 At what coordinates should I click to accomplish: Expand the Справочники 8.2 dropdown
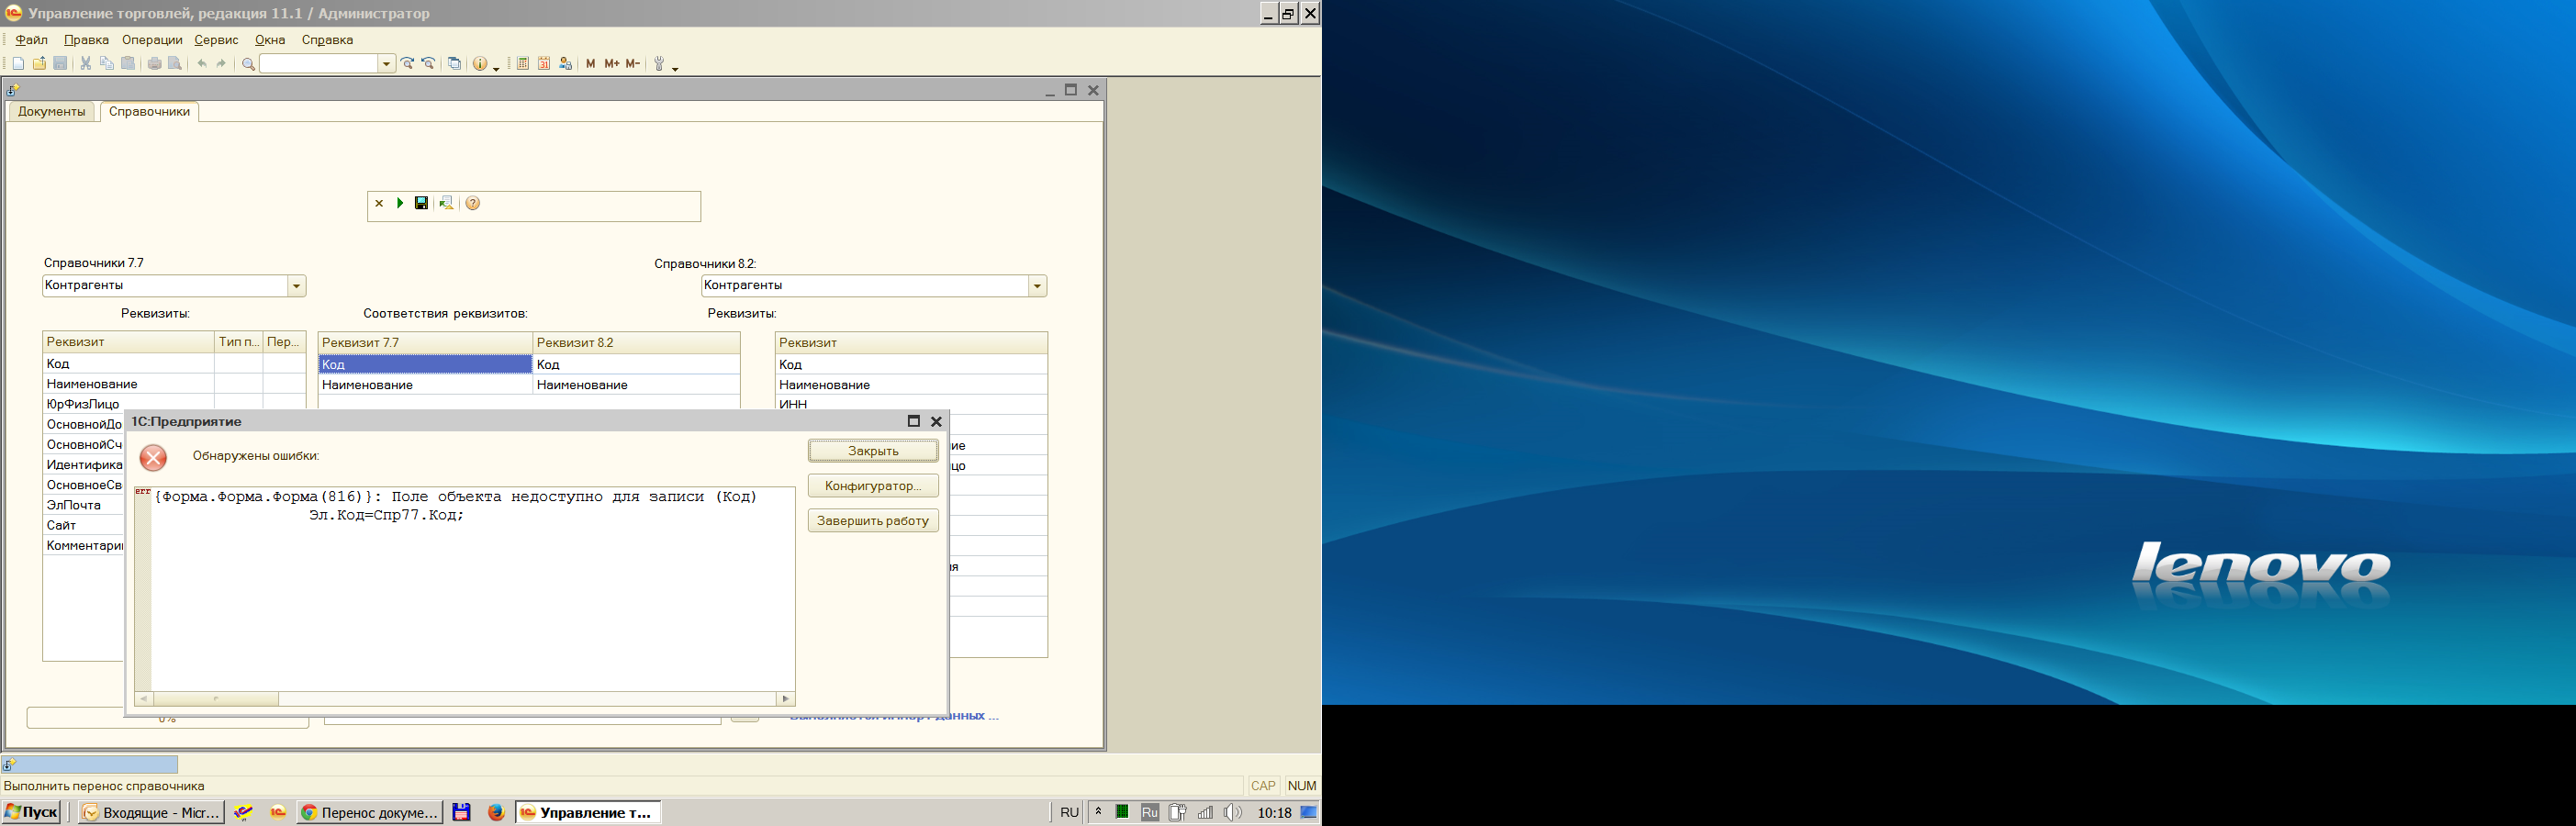(1037, 286)
